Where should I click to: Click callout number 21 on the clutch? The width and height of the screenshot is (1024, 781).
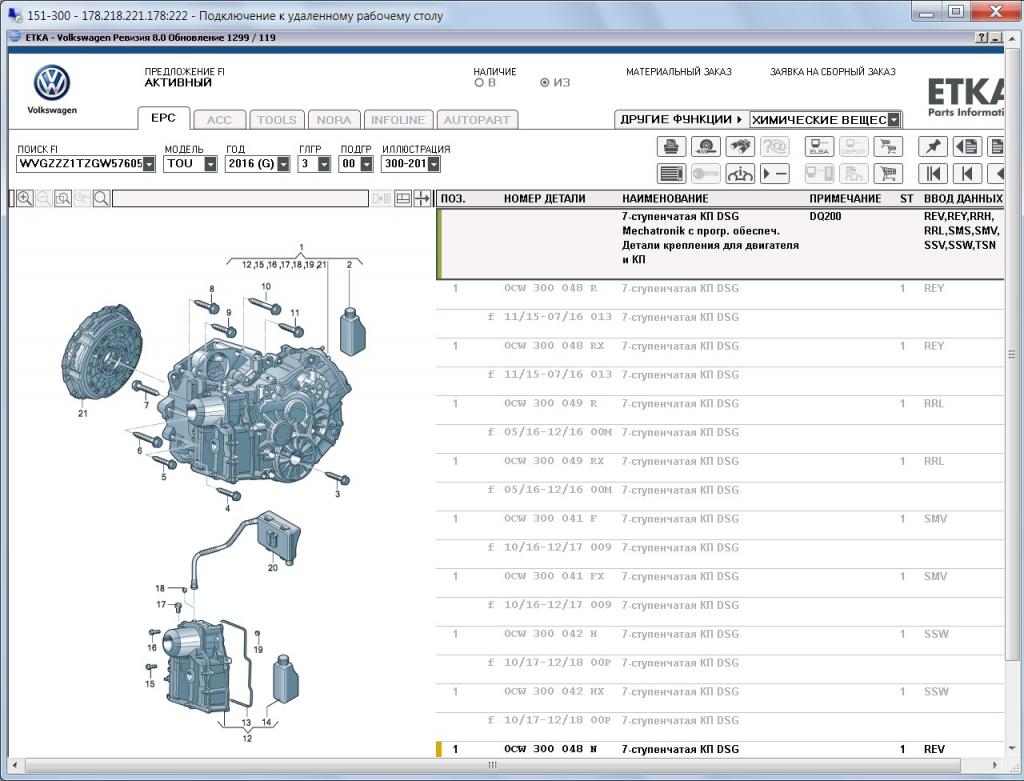(x=83, y=413)
